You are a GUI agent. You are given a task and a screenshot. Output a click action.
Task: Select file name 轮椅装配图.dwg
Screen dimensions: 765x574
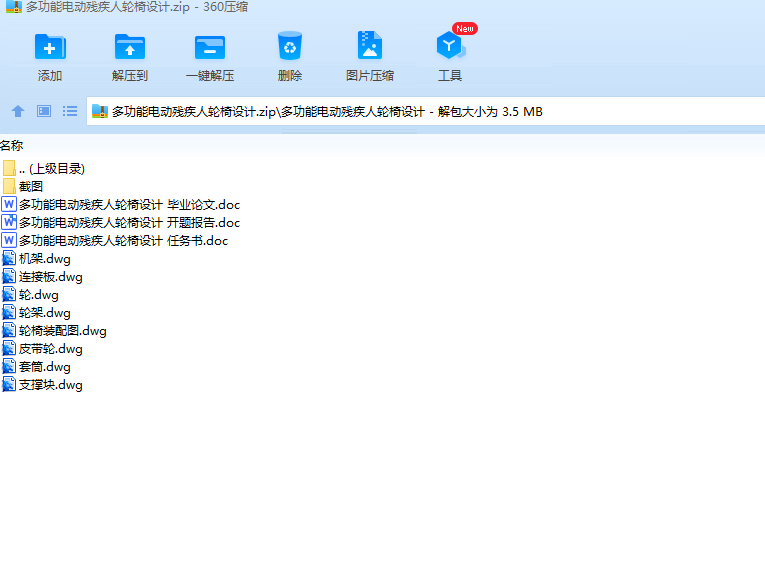coord(62,331)
